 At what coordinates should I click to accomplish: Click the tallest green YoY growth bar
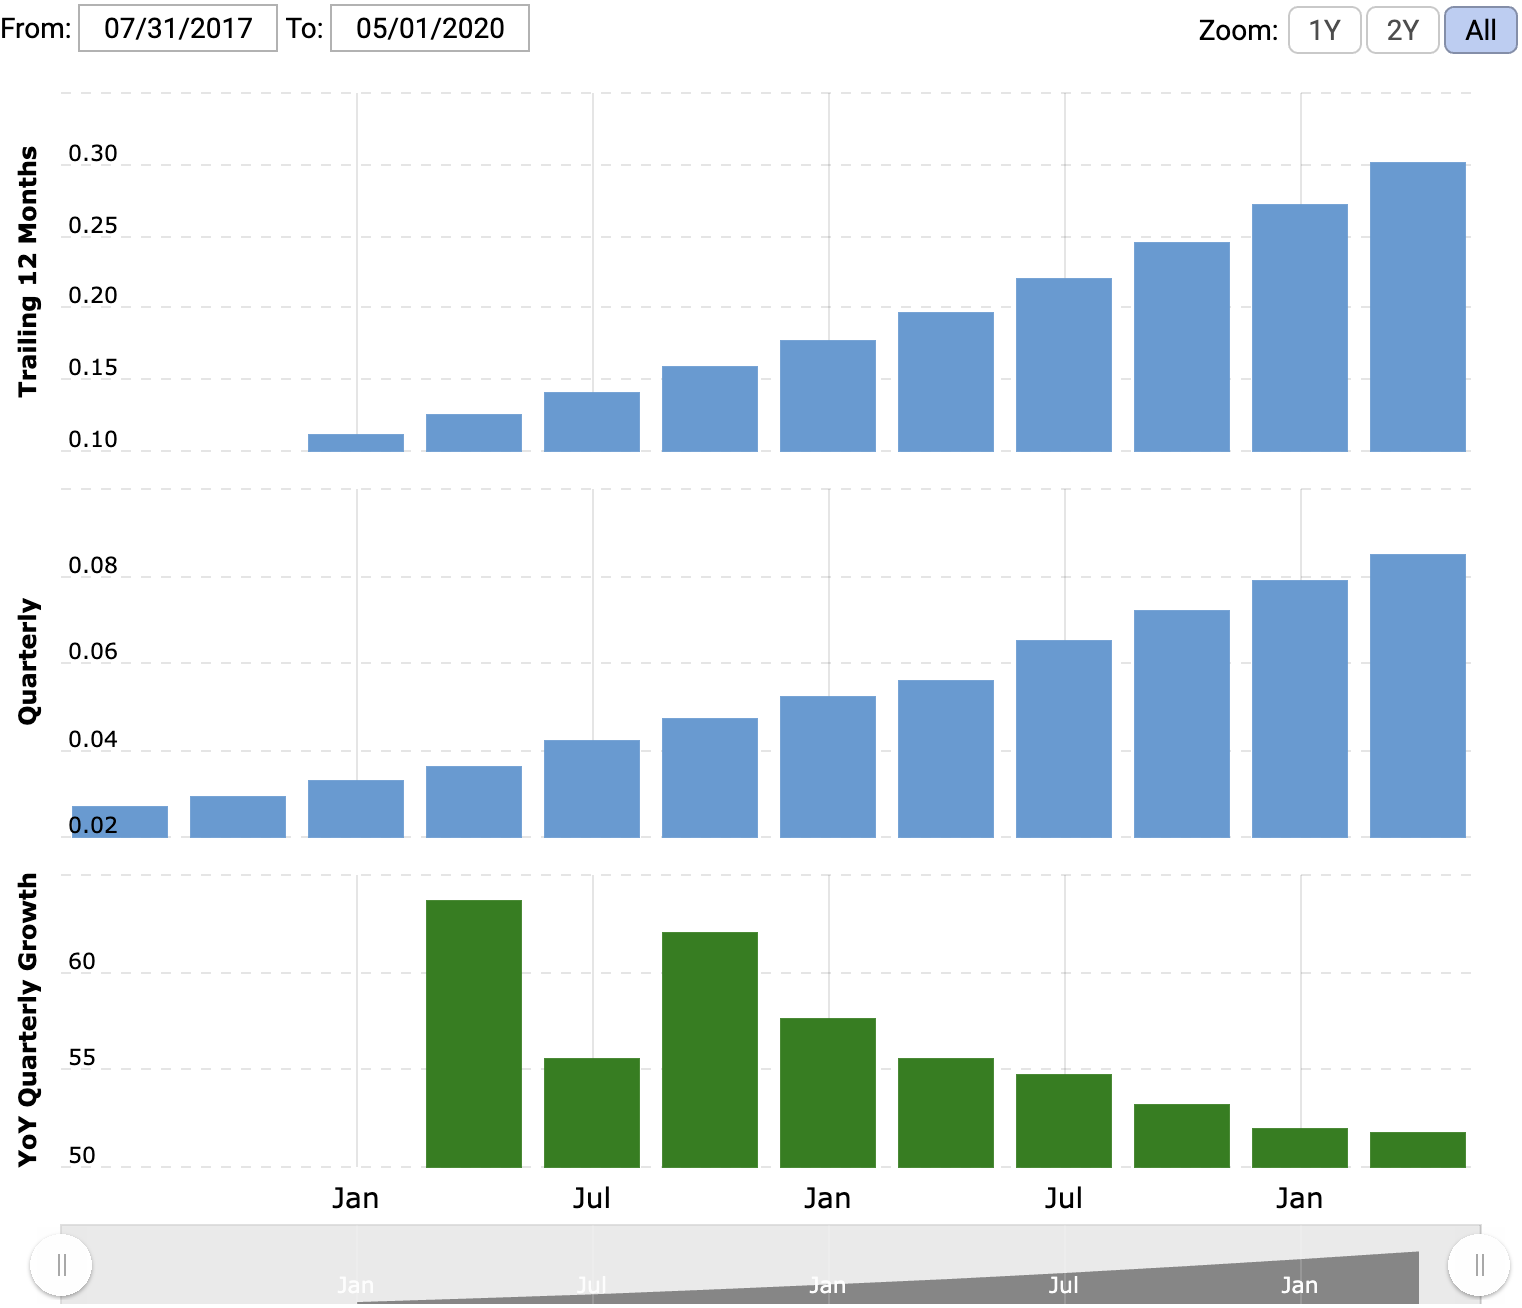tap(474, 1034)
